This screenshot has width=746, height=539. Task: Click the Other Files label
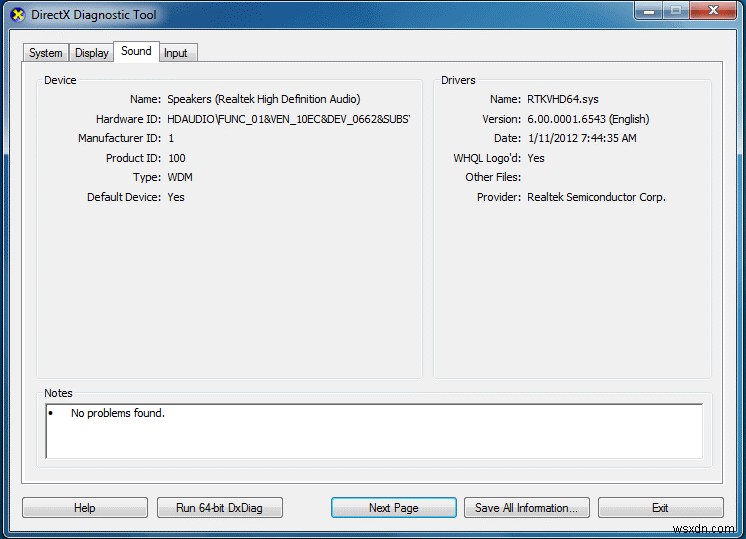pyautogui.click(x=493, y=177)
